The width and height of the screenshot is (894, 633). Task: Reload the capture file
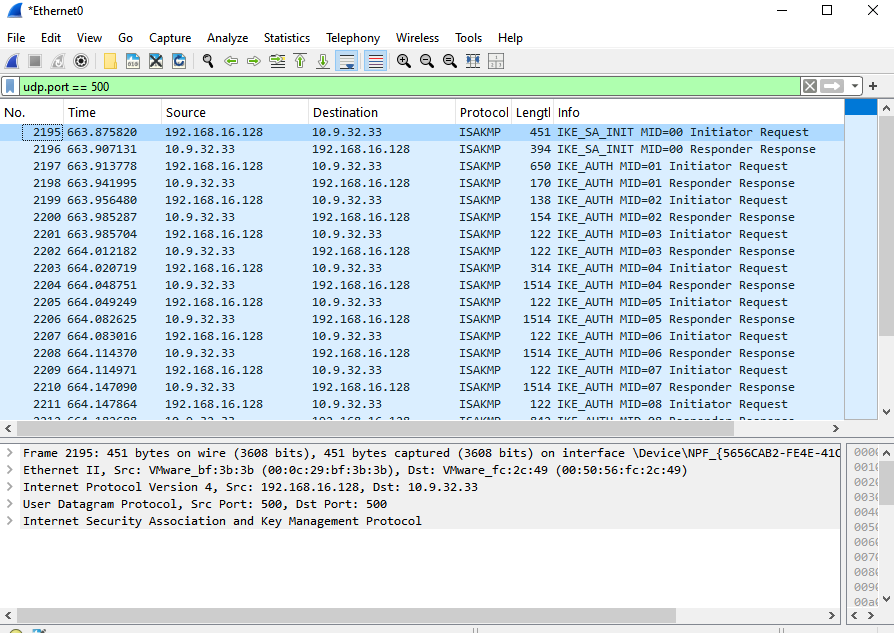179,61
